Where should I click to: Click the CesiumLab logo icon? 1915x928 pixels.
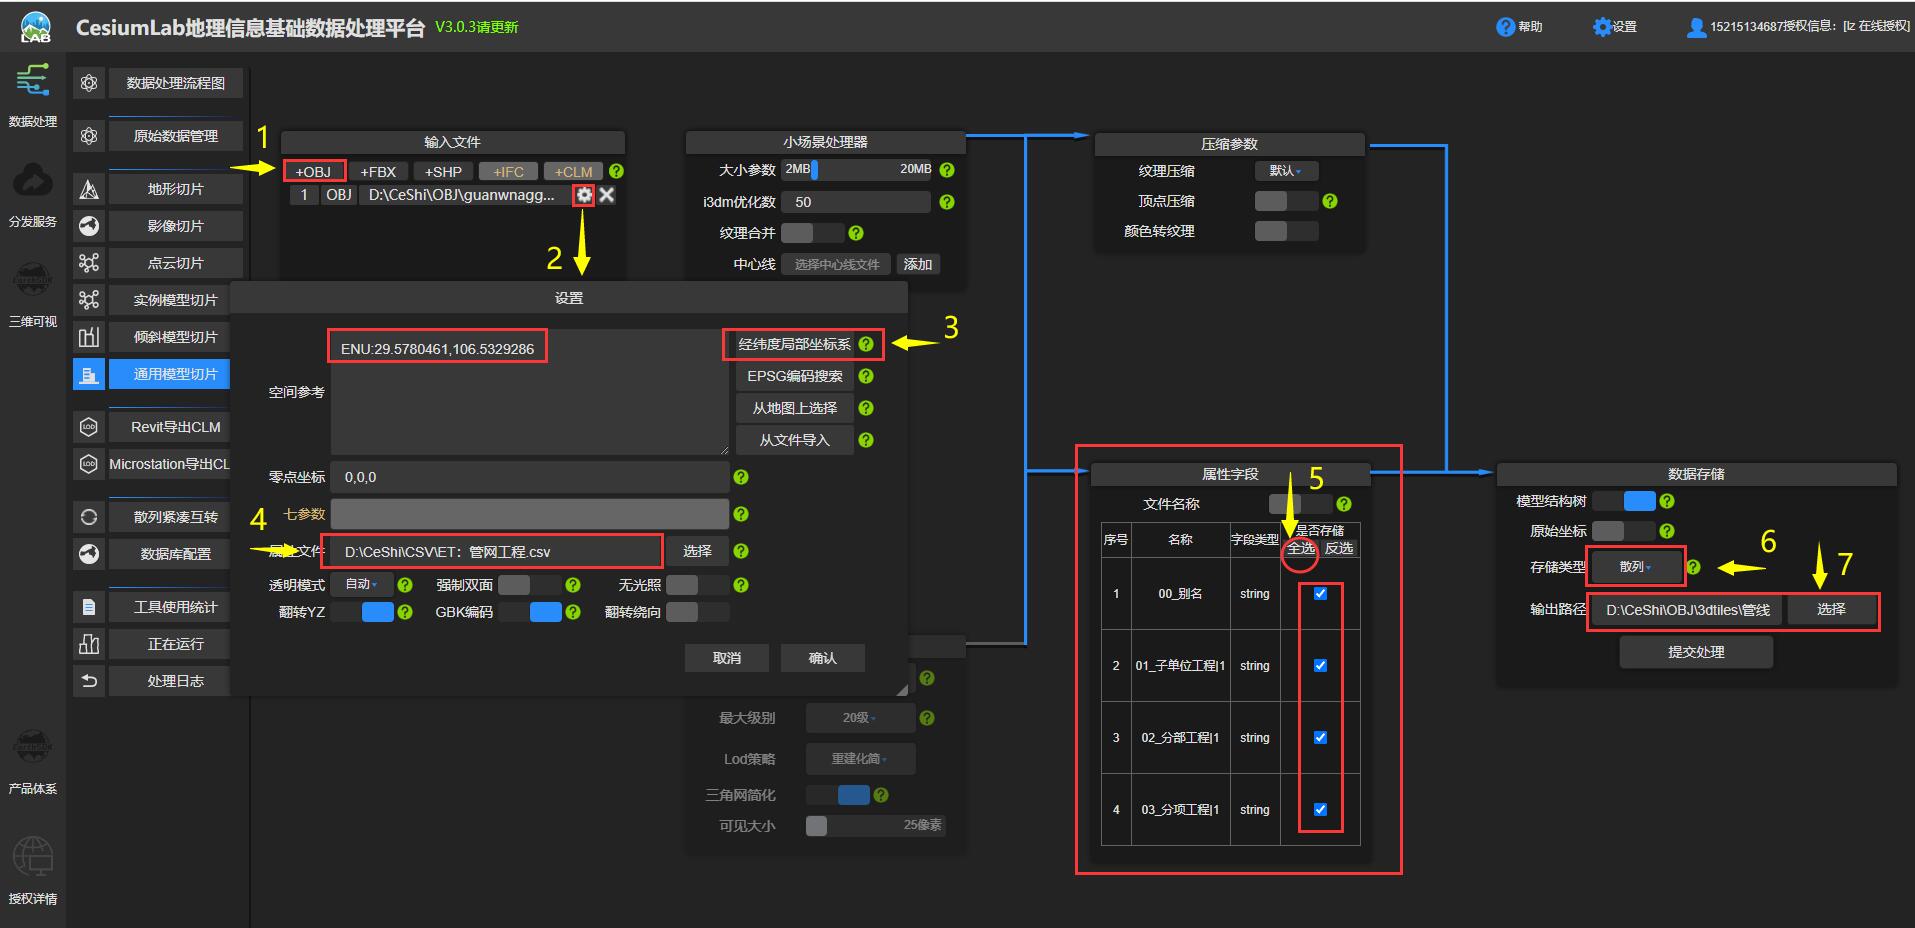(x=36, y=27)
